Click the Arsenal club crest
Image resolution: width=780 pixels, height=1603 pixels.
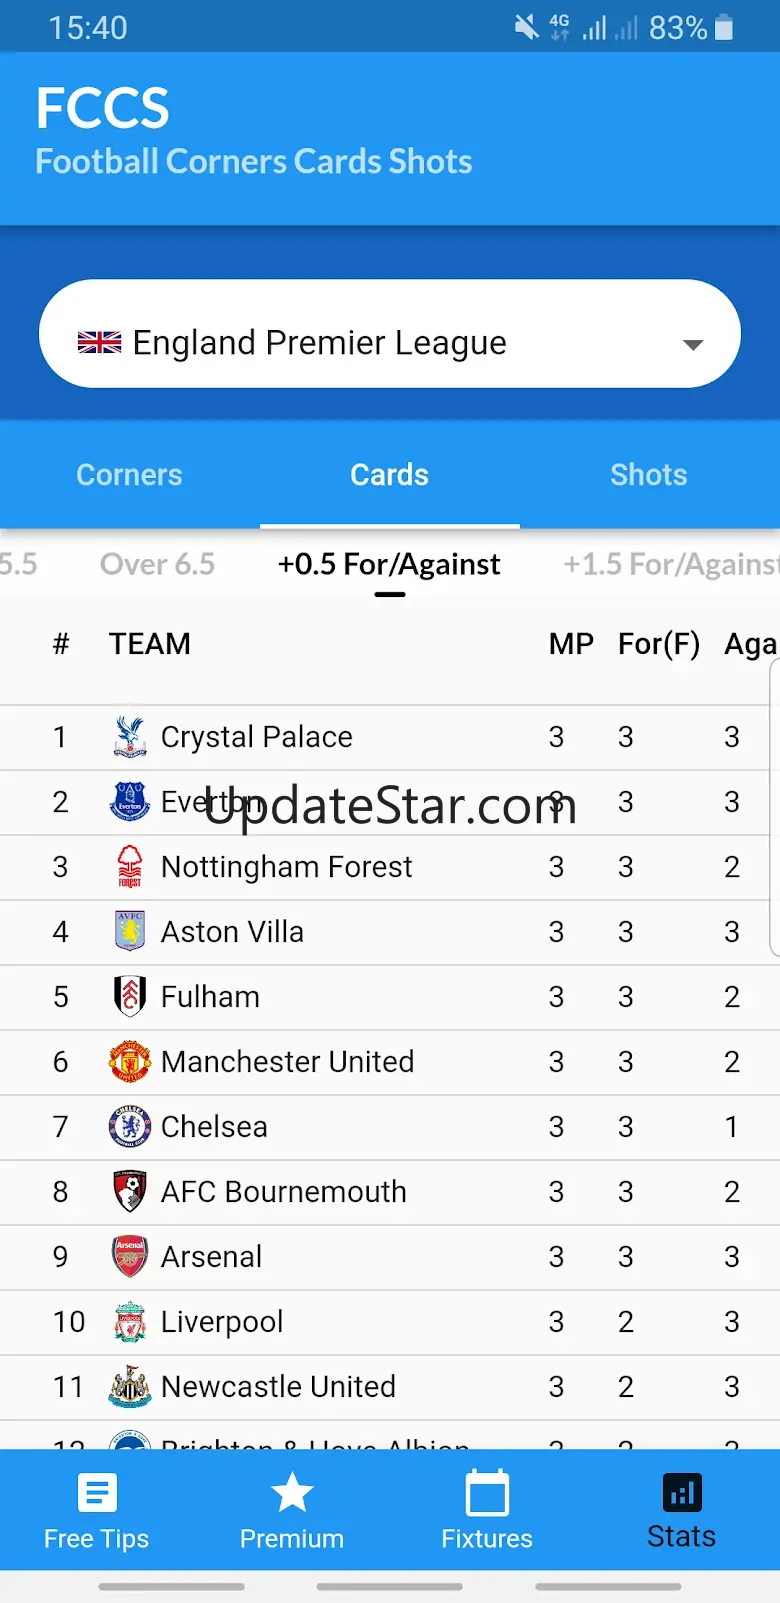click(x=129, y=1257)
